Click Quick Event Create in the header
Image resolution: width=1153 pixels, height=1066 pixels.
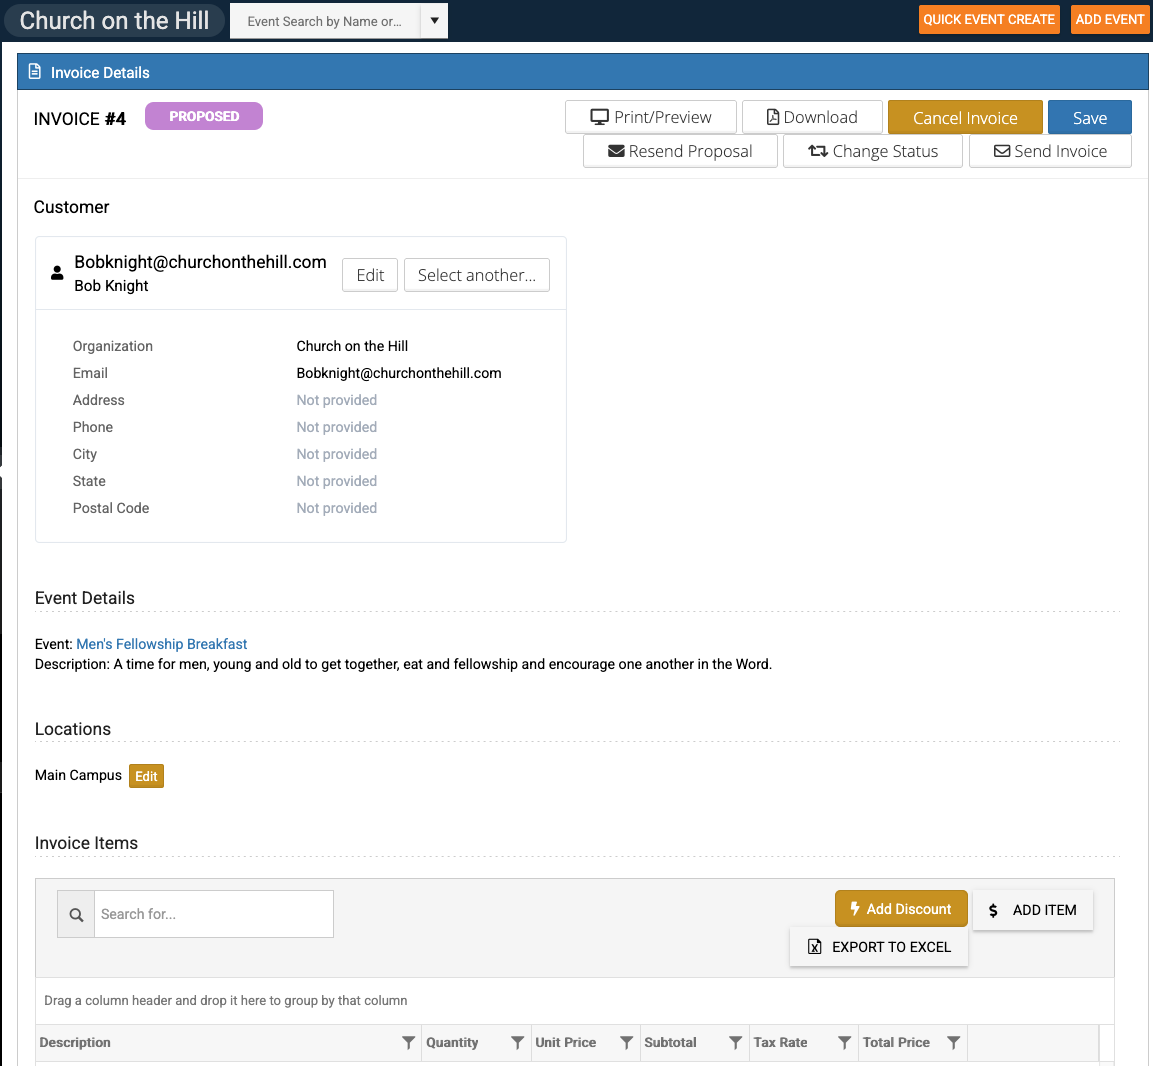pos(988,20)
